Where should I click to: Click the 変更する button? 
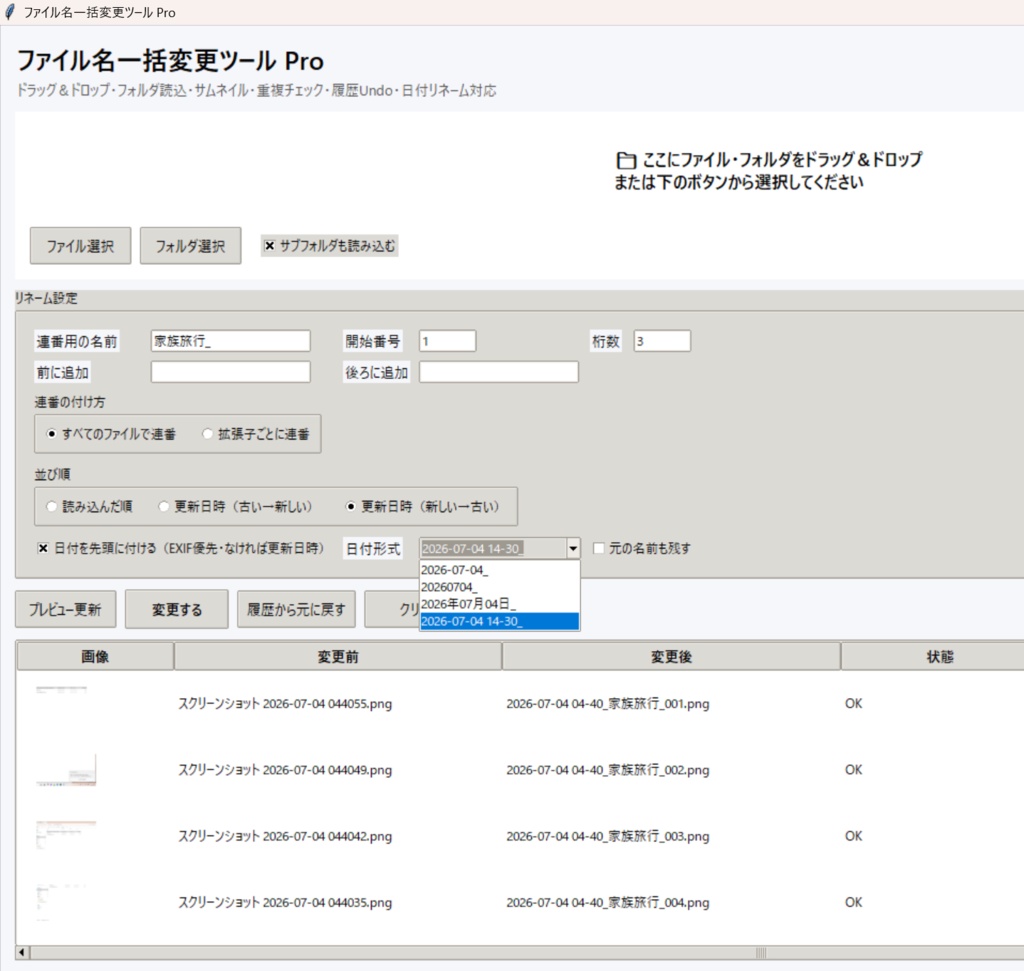[177, 609]
